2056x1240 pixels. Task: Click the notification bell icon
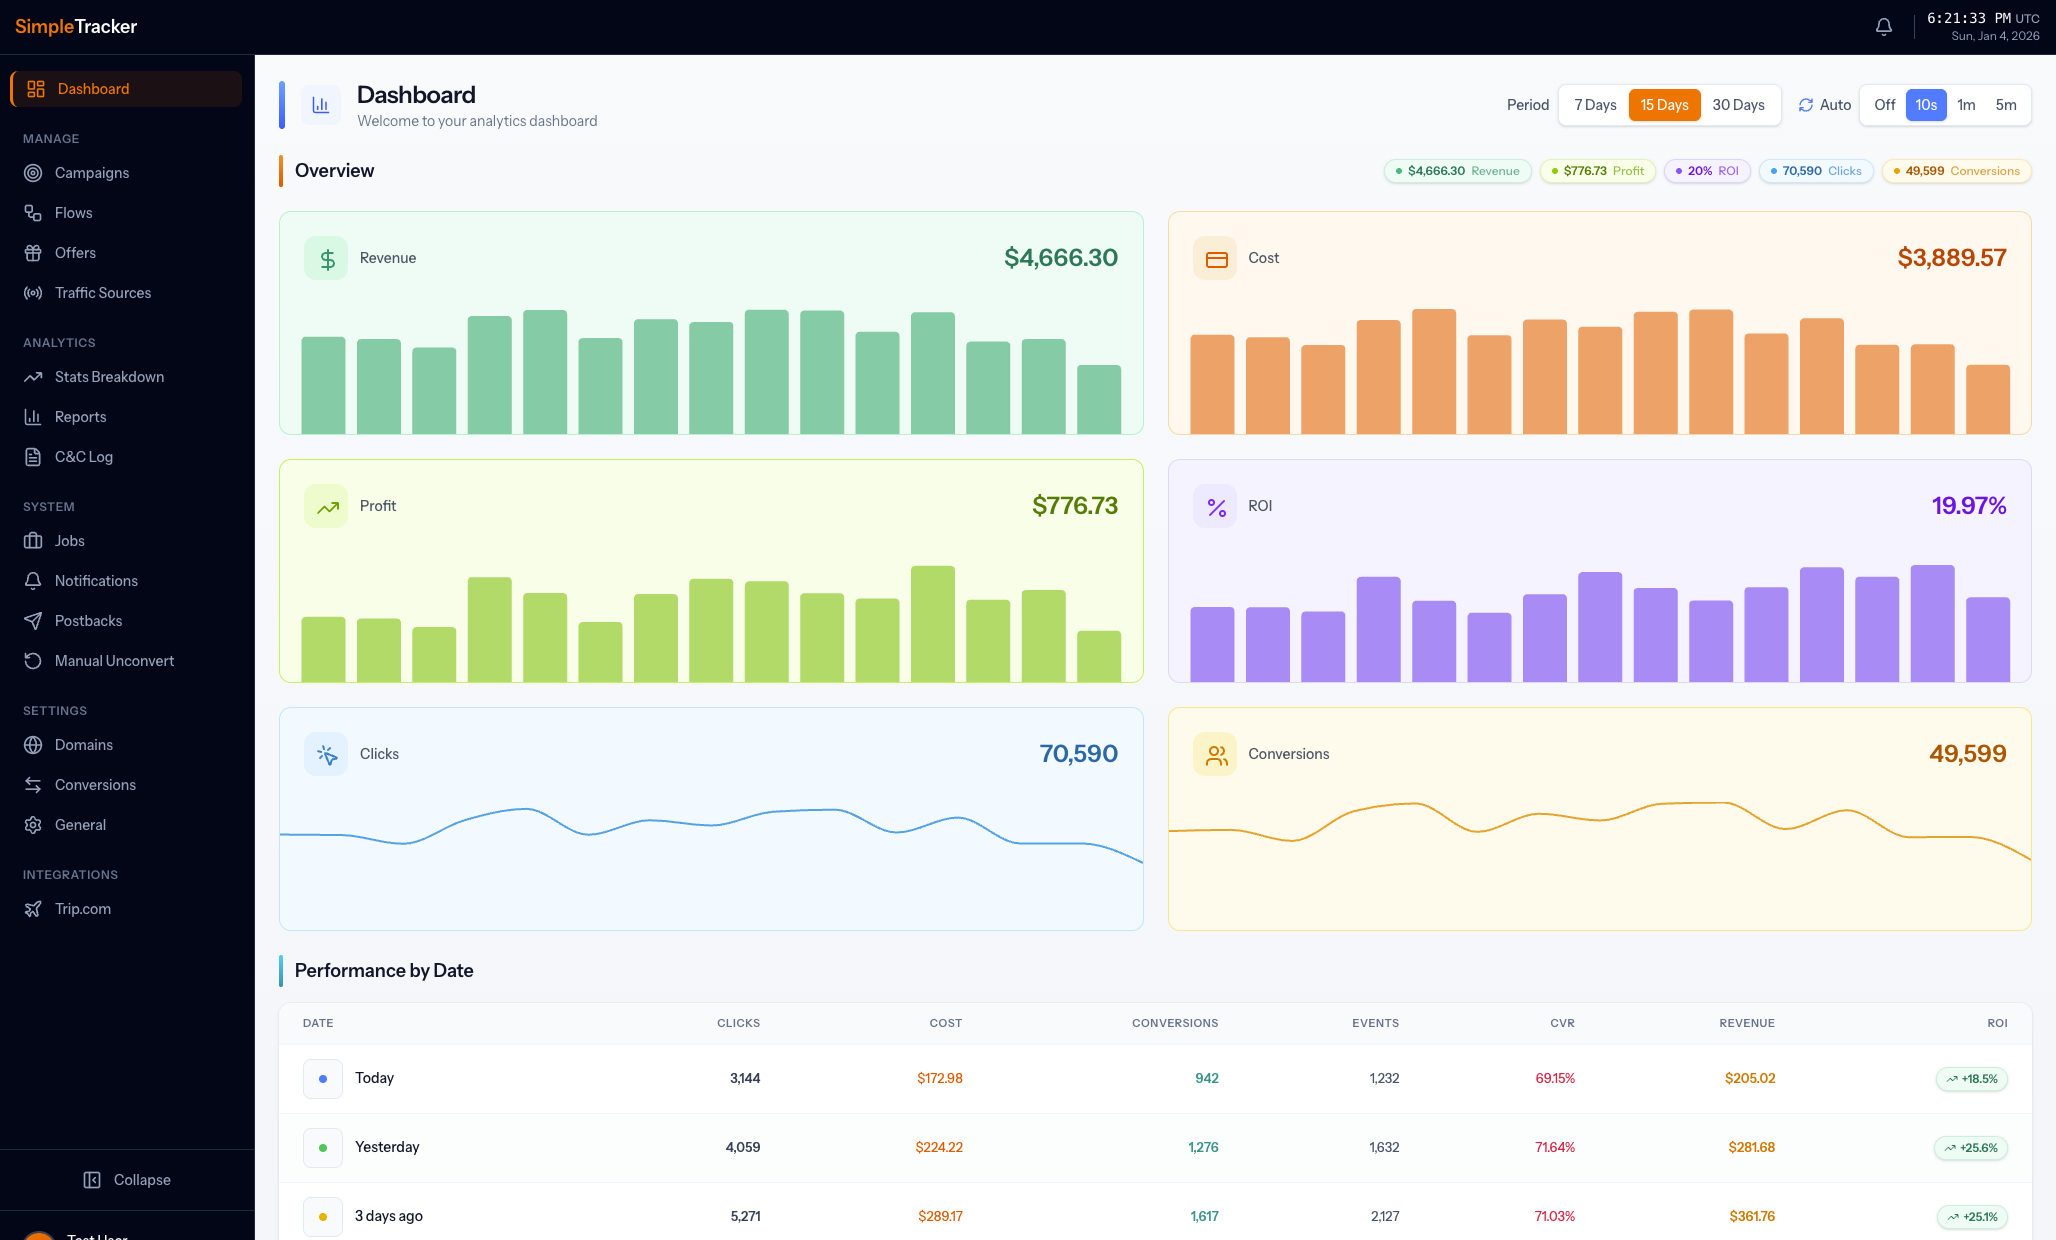tap(1883, 25)
